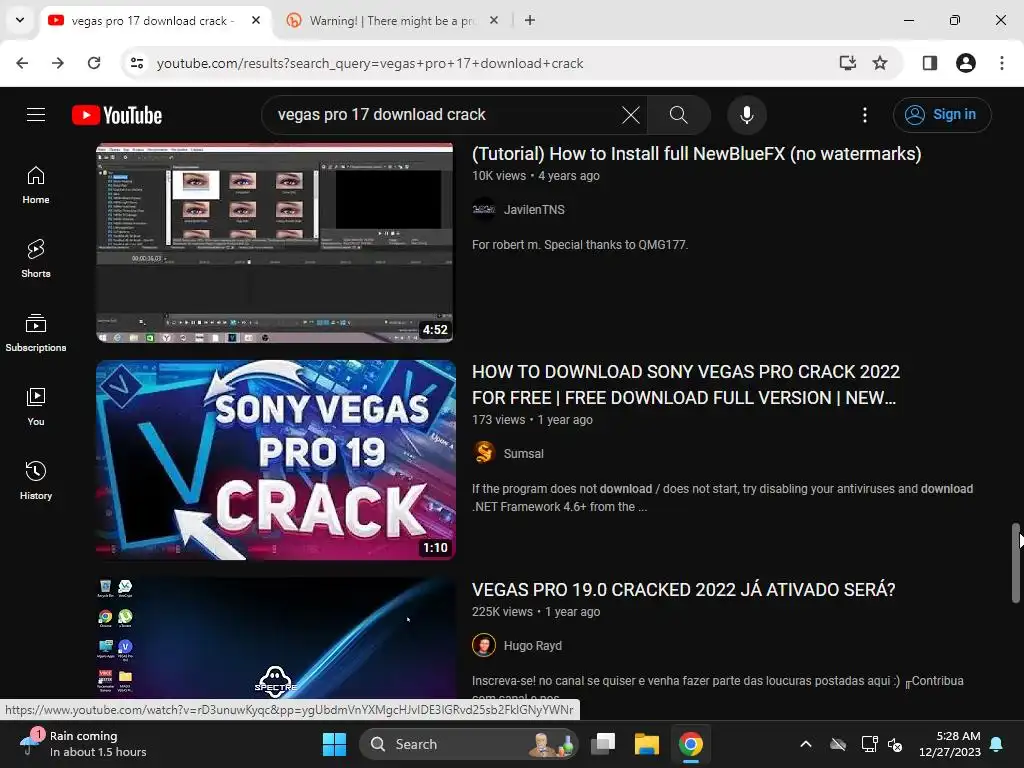Open a new browser tab
The height and width of the screenshot is (768, 1024).
pyautogui.click(x=530, y=20)
